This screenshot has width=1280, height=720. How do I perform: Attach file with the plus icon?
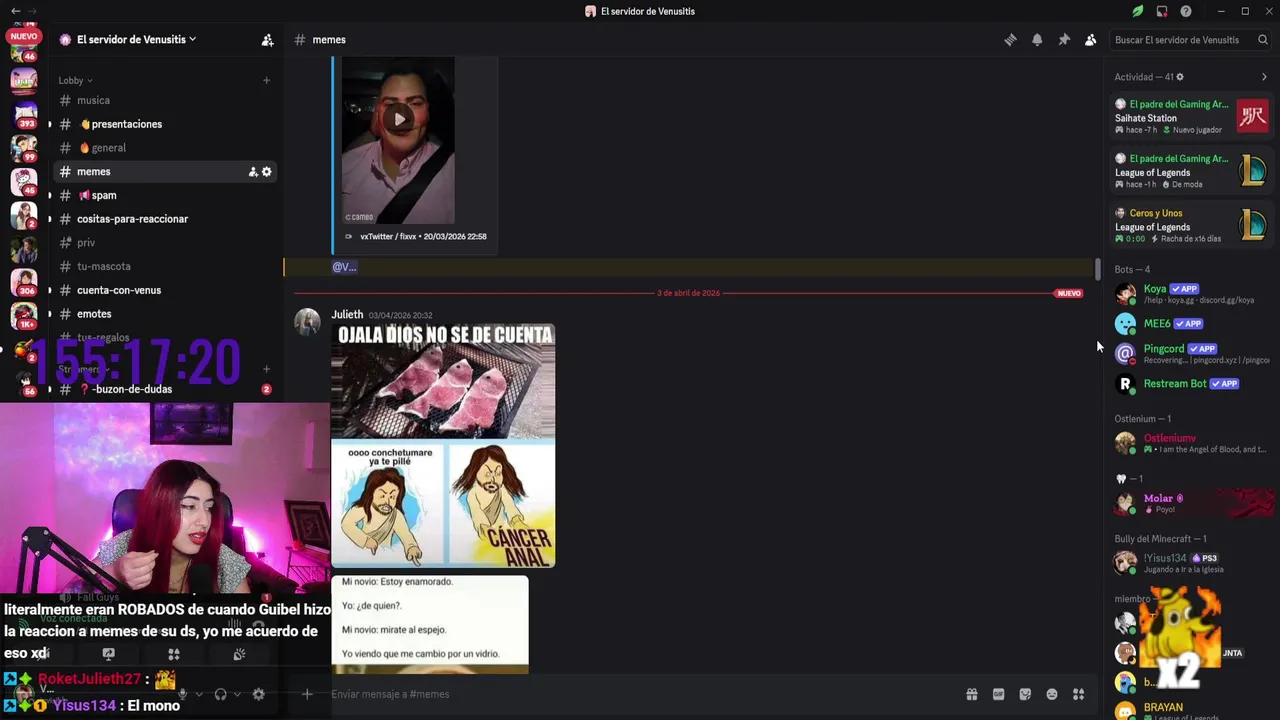307,694
